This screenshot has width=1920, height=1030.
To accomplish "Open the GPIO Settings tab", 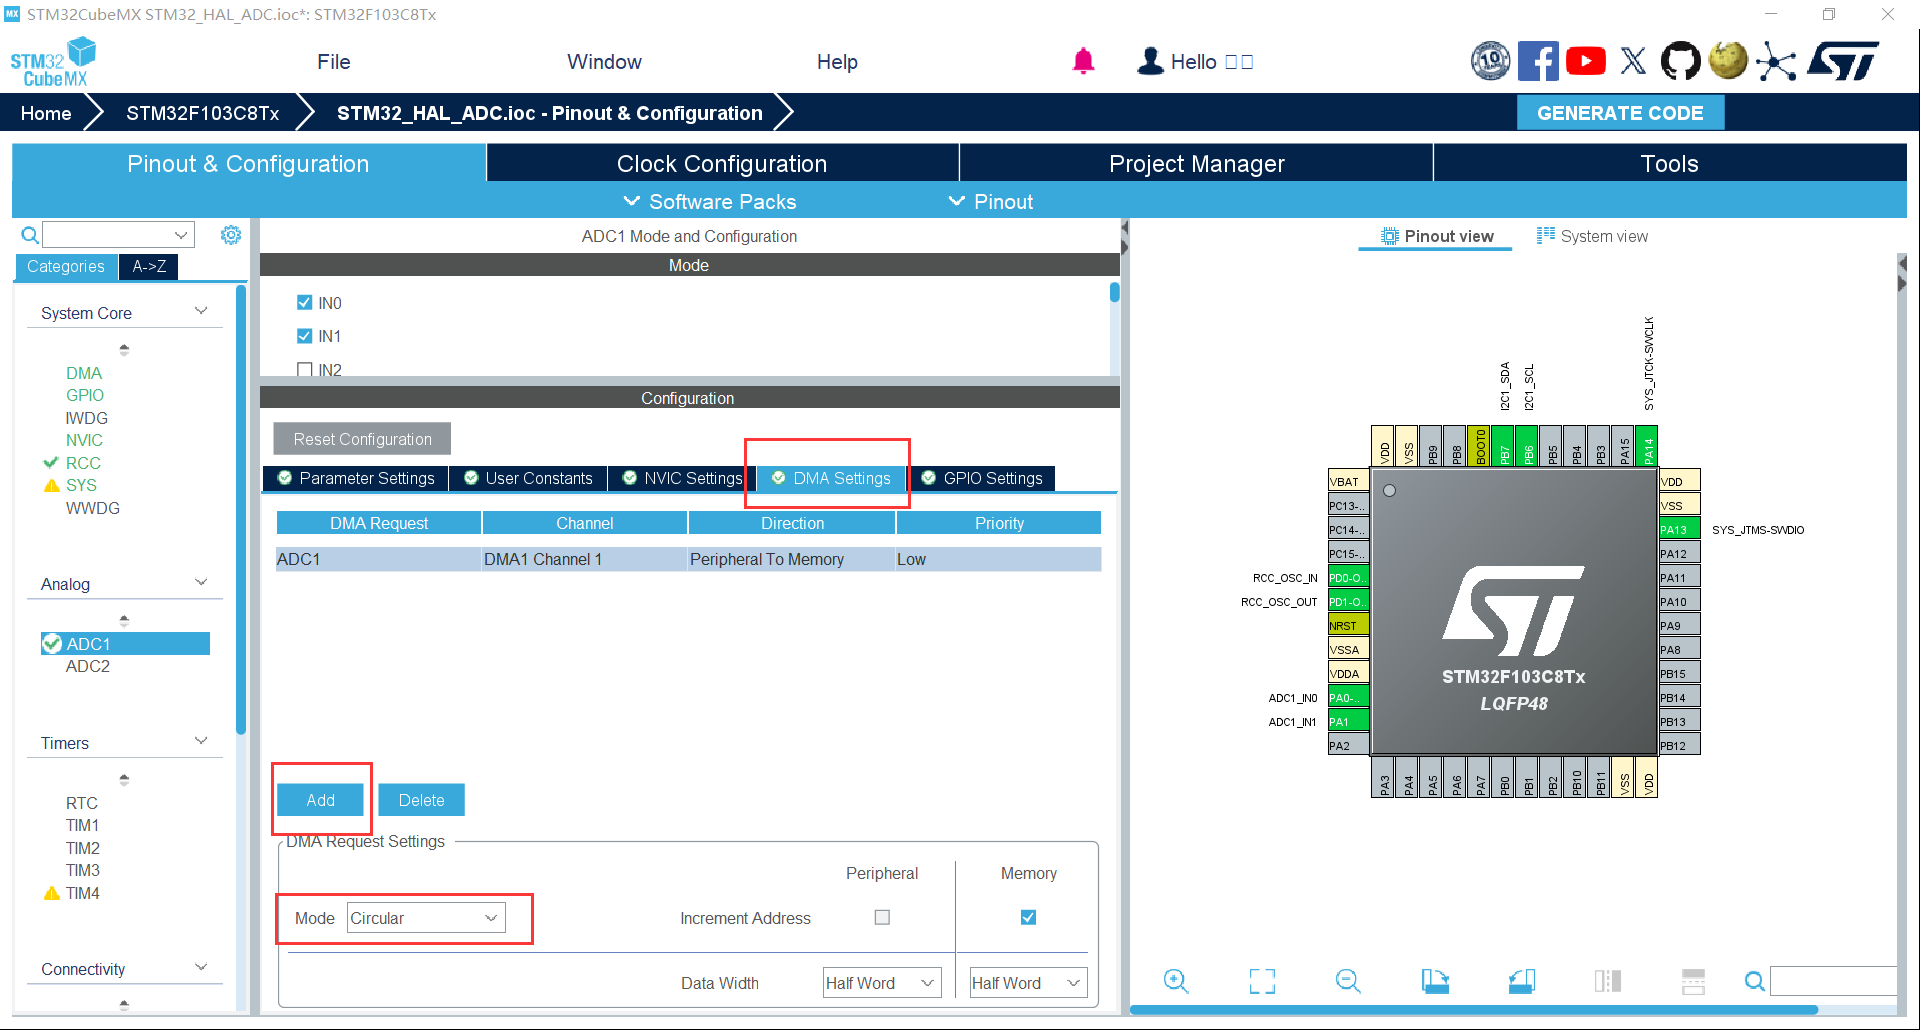I will pos(981,478).
